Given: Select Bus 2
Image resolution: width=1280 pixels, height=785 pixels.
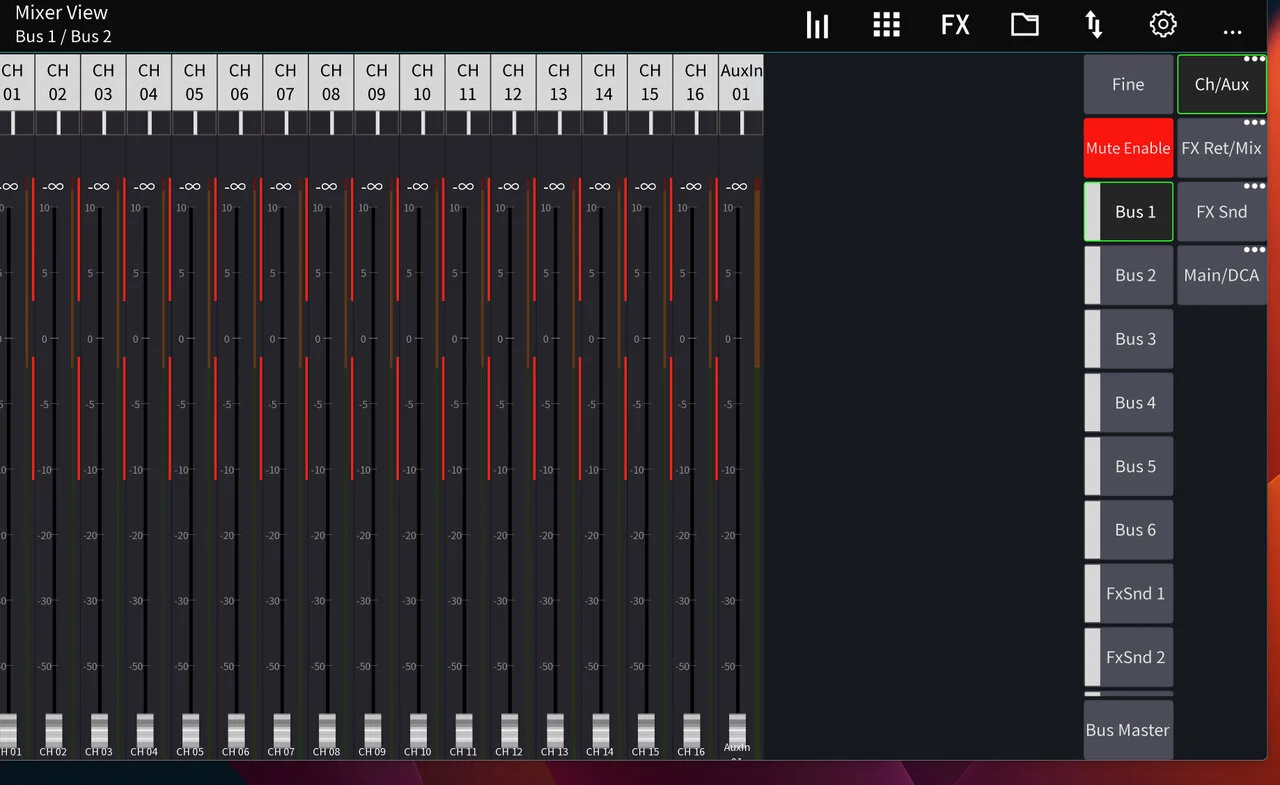Looking at the screenshot, I should click(1128, 275).
